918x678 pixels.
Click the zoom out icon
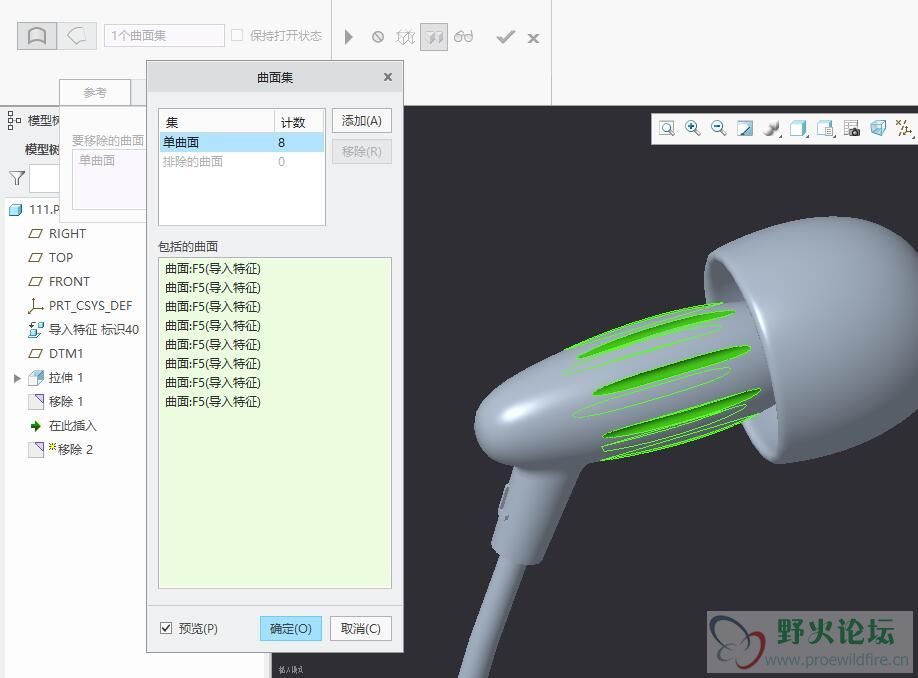point(718,128)
